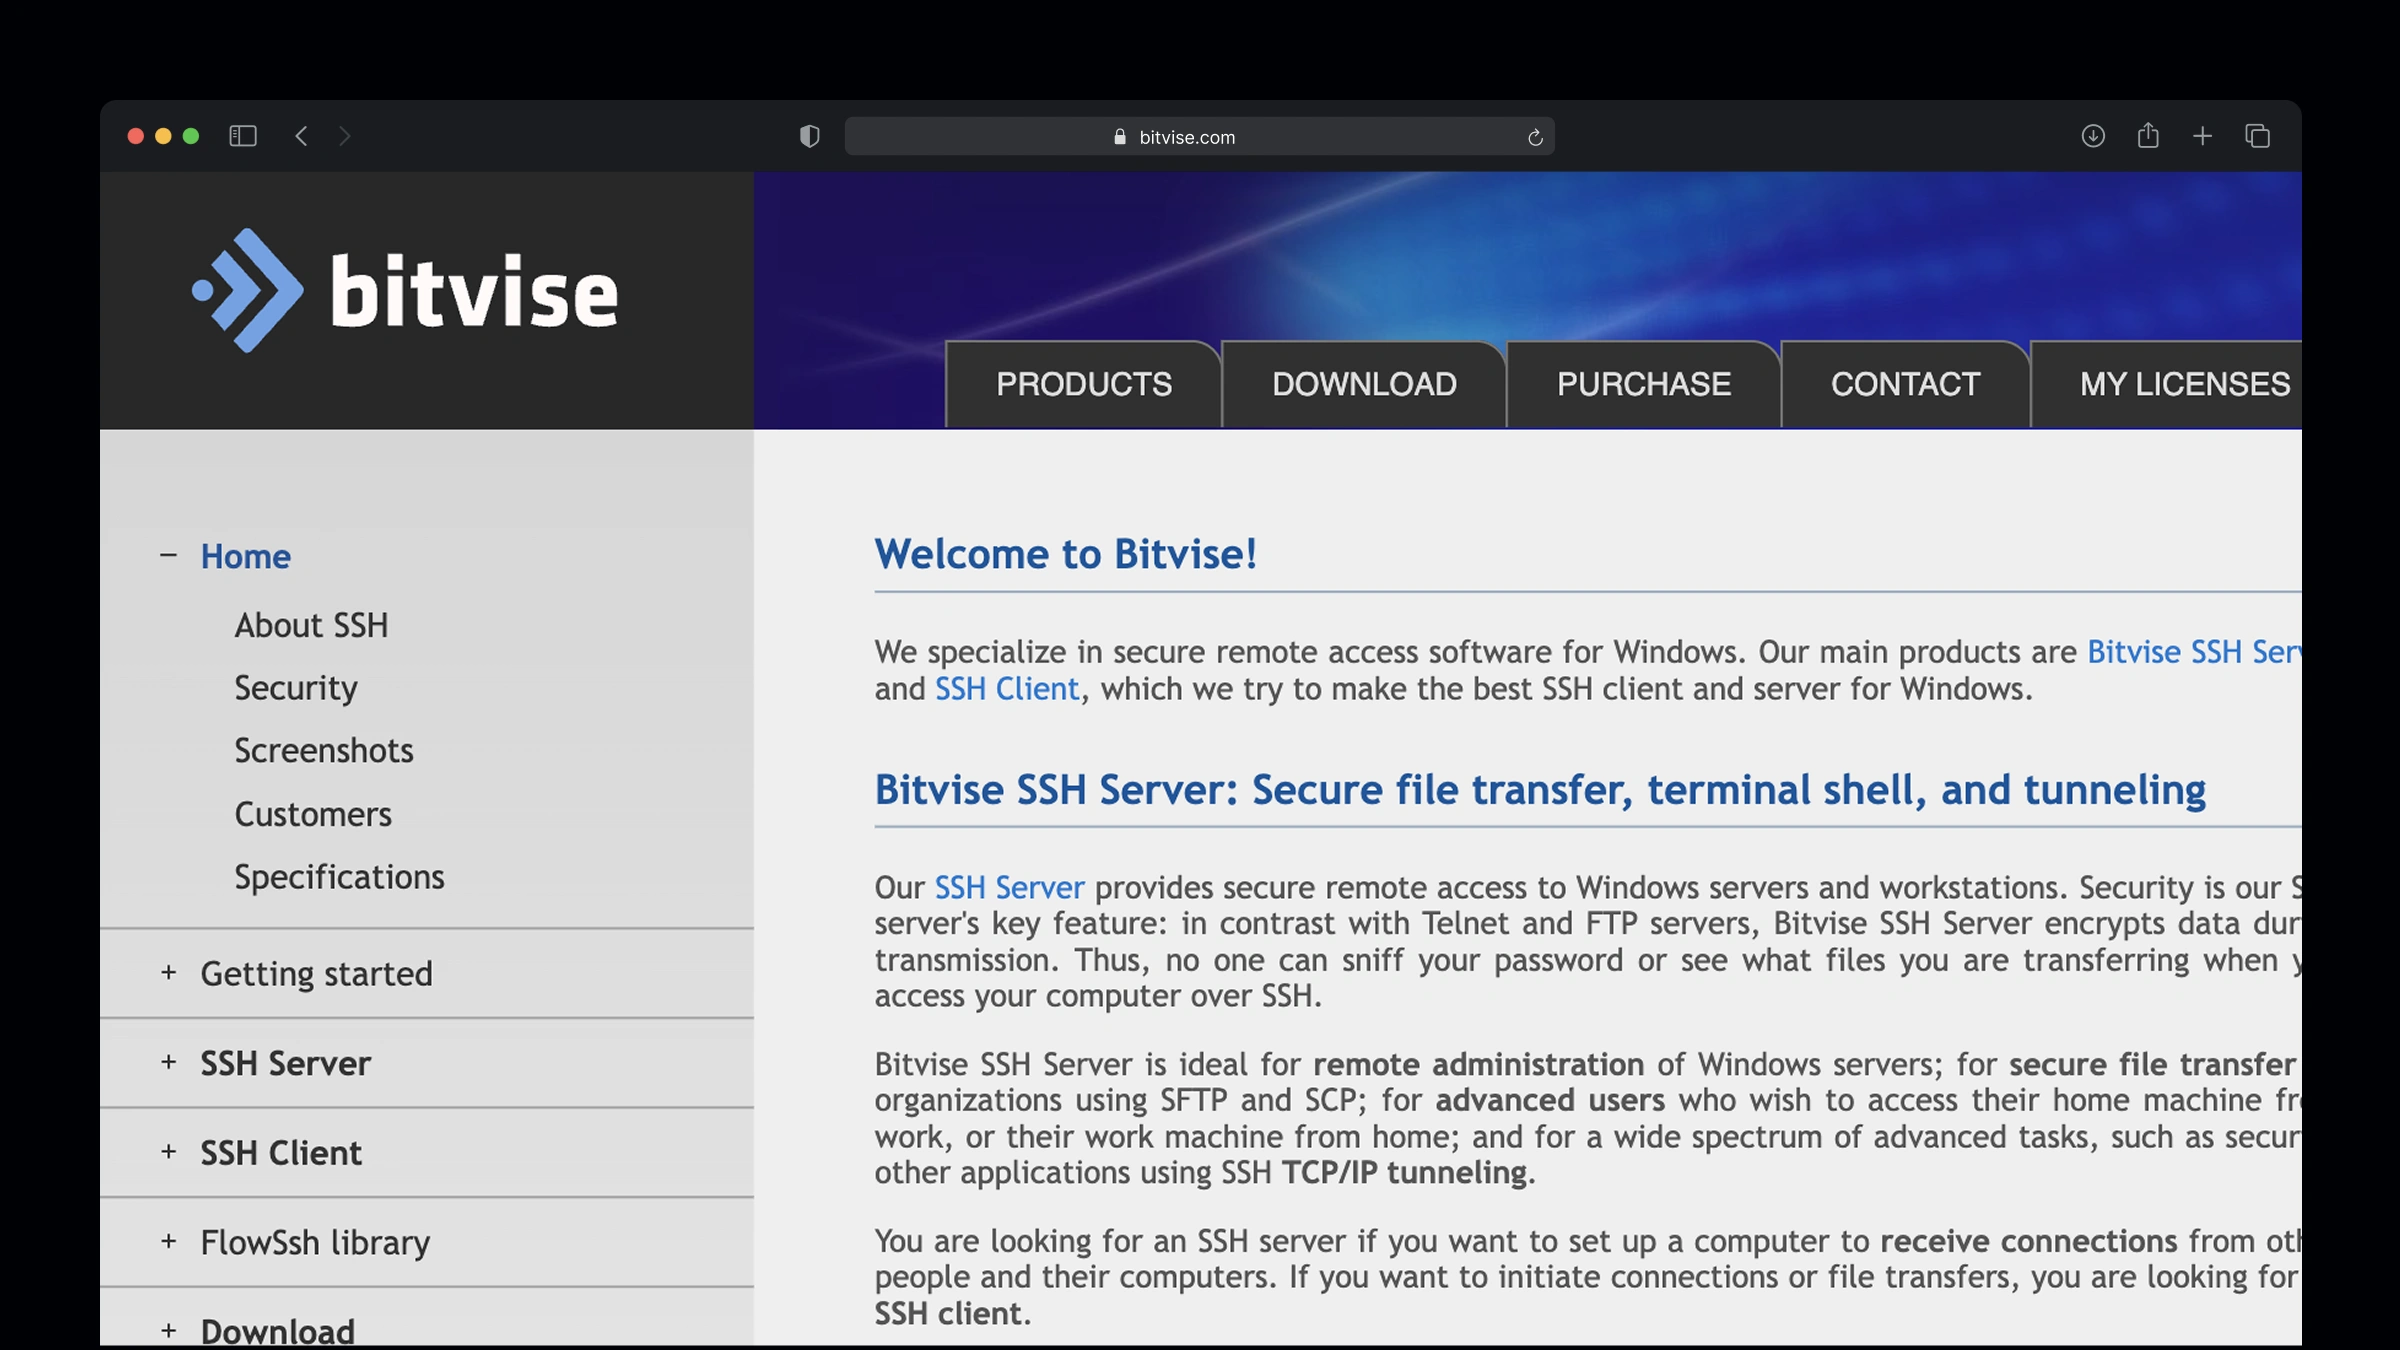This screenshot has width=2400, height=1350.
Task: Open SSH Client sidebar label
Action: [281, 1153]
